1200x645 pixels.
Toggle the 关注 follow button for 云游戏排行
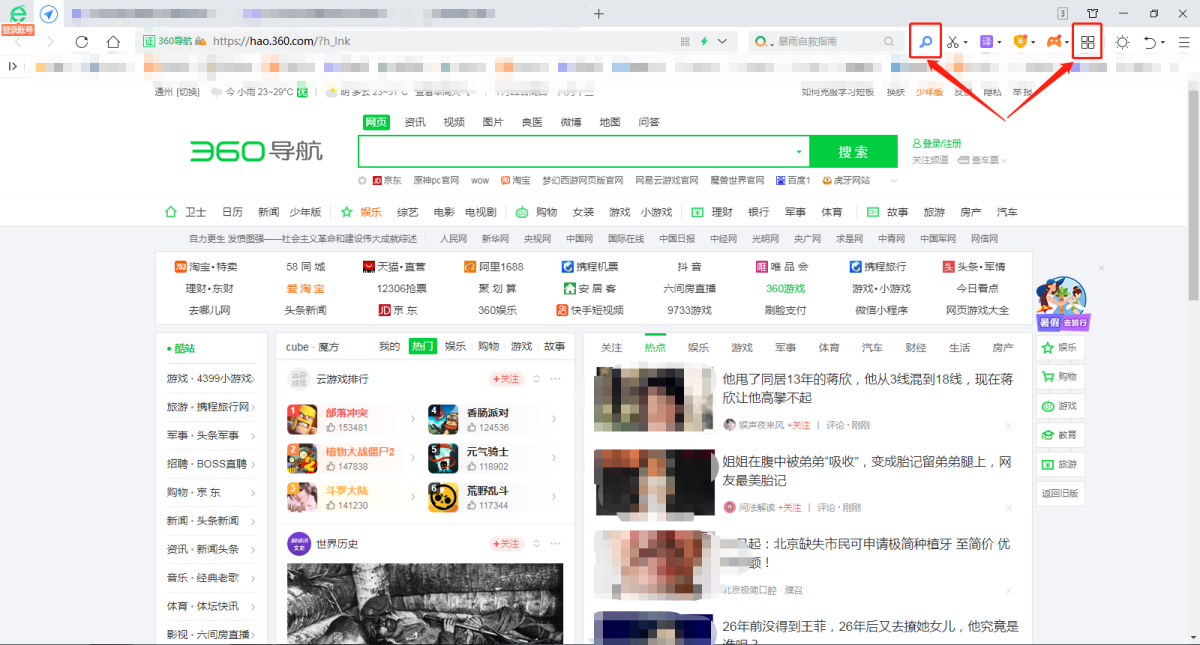pos(507,379)
